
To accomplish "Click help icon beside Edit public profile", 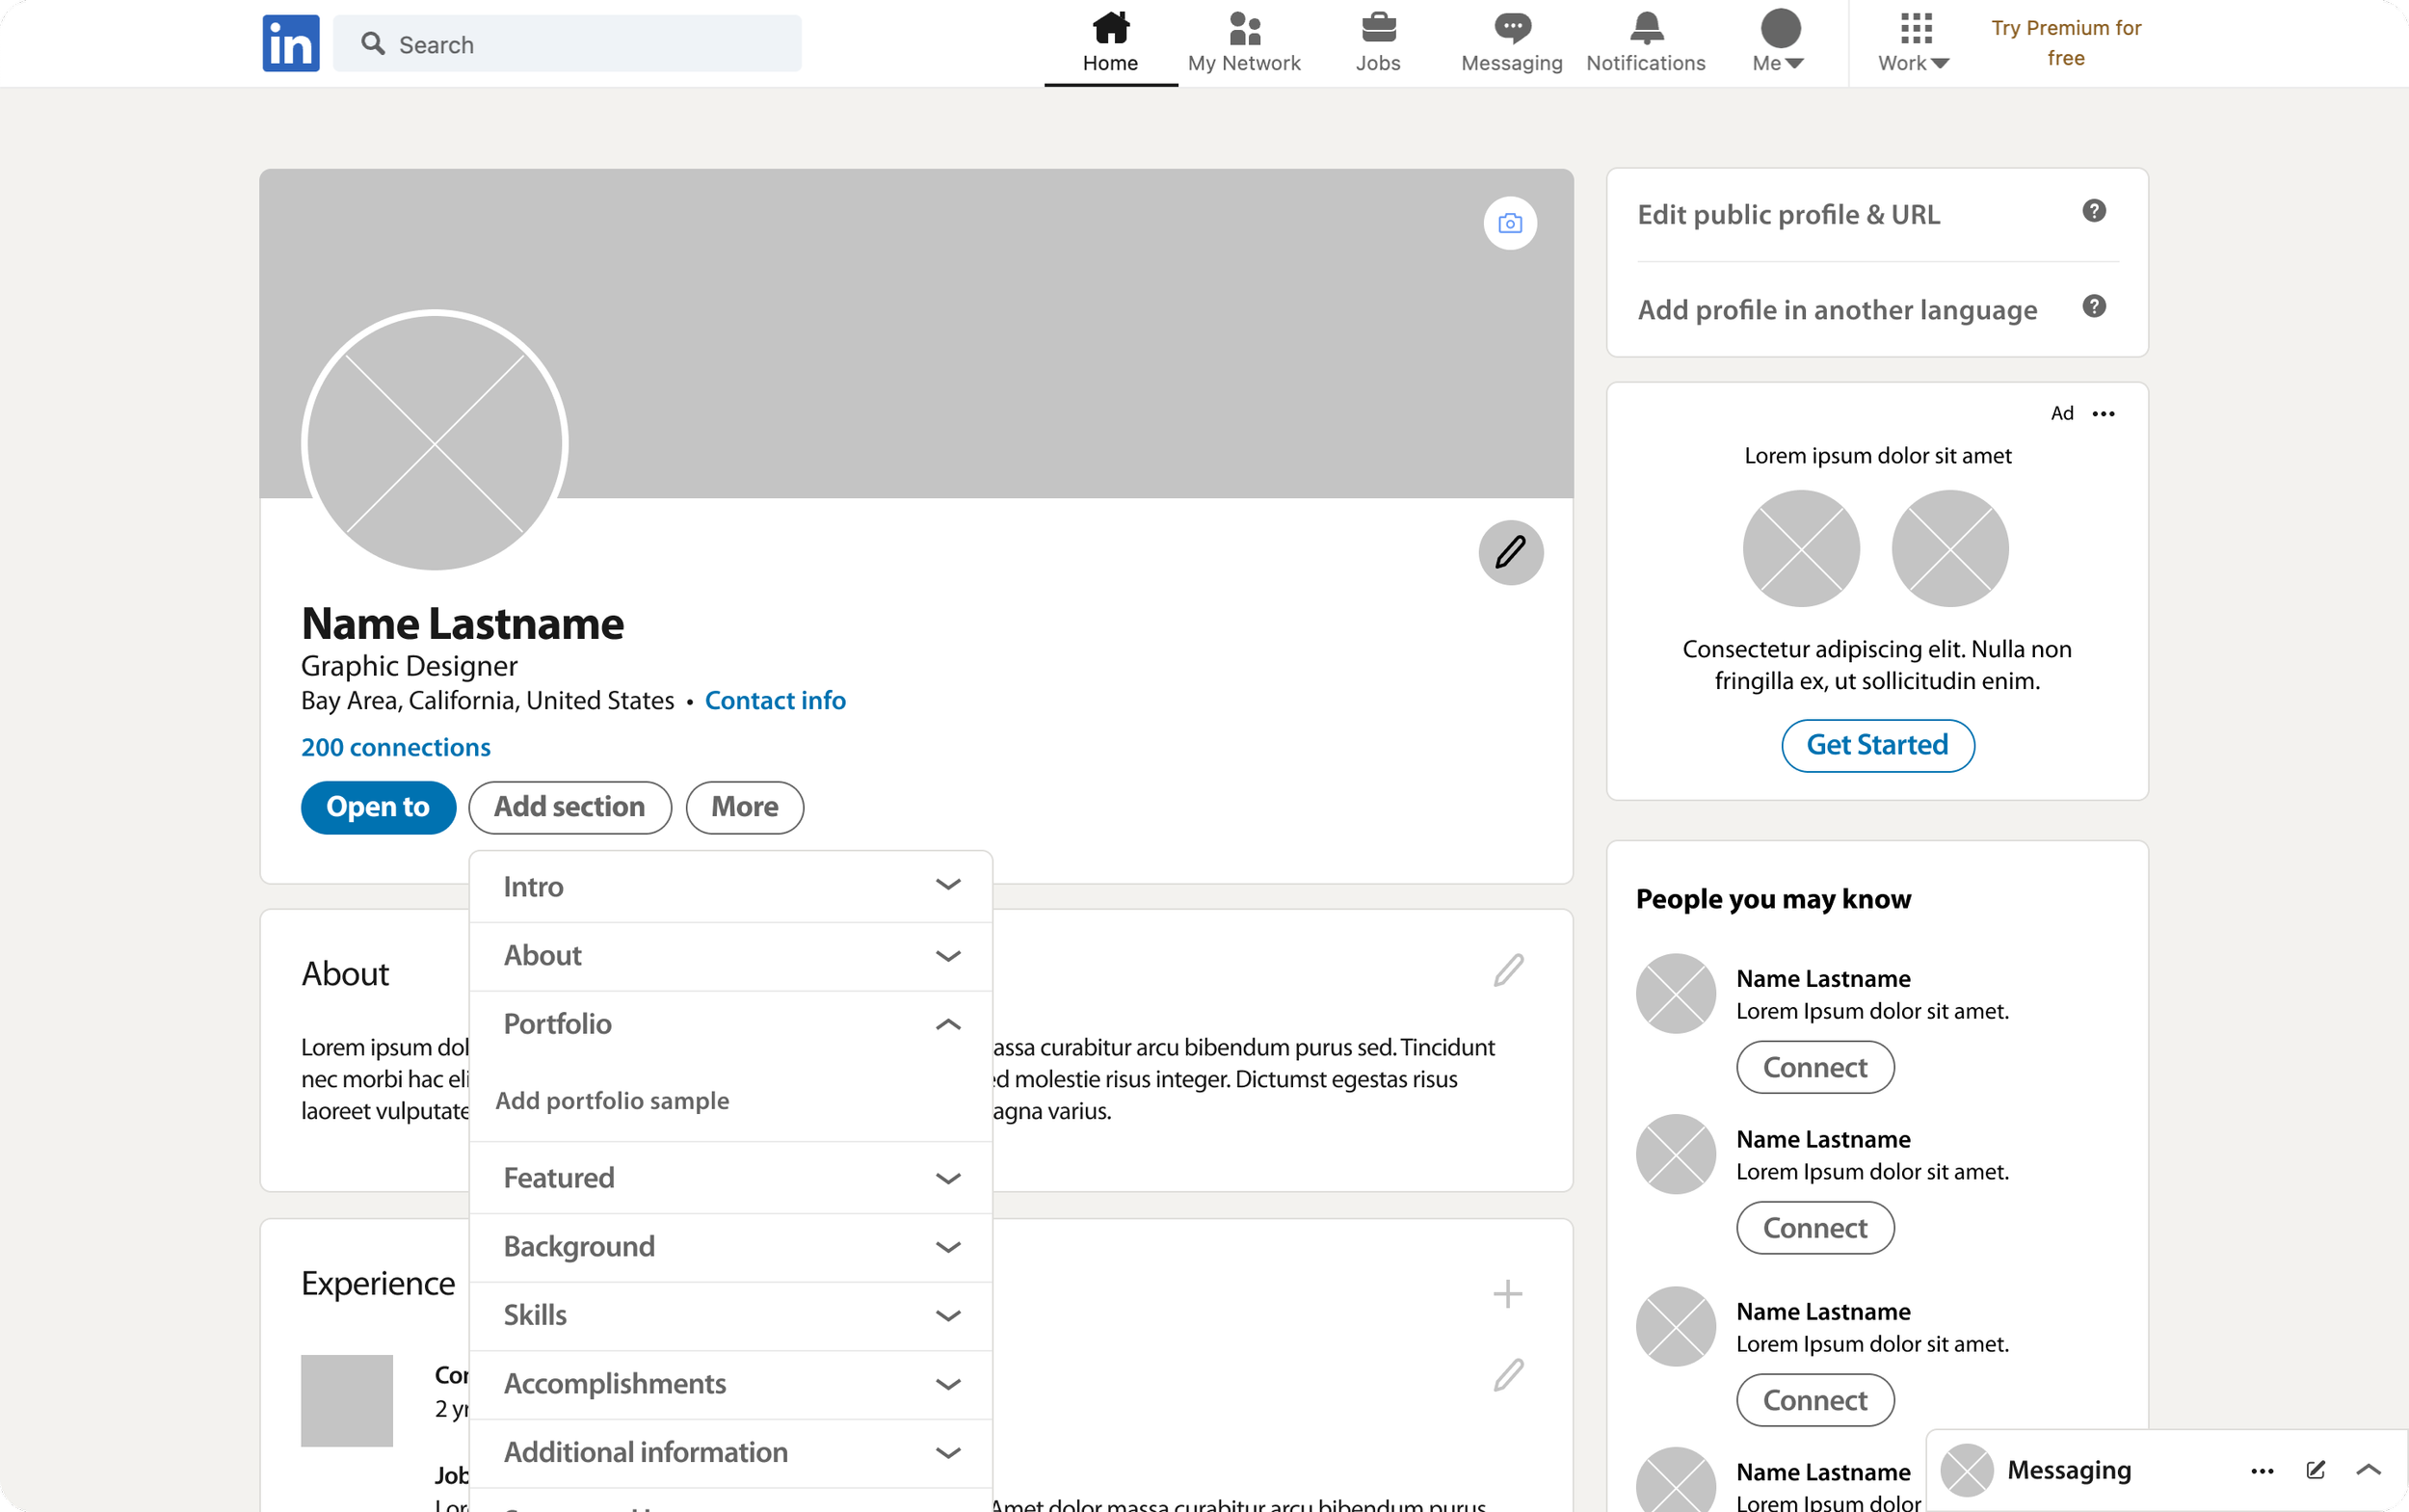I will tap(2094, 211).
